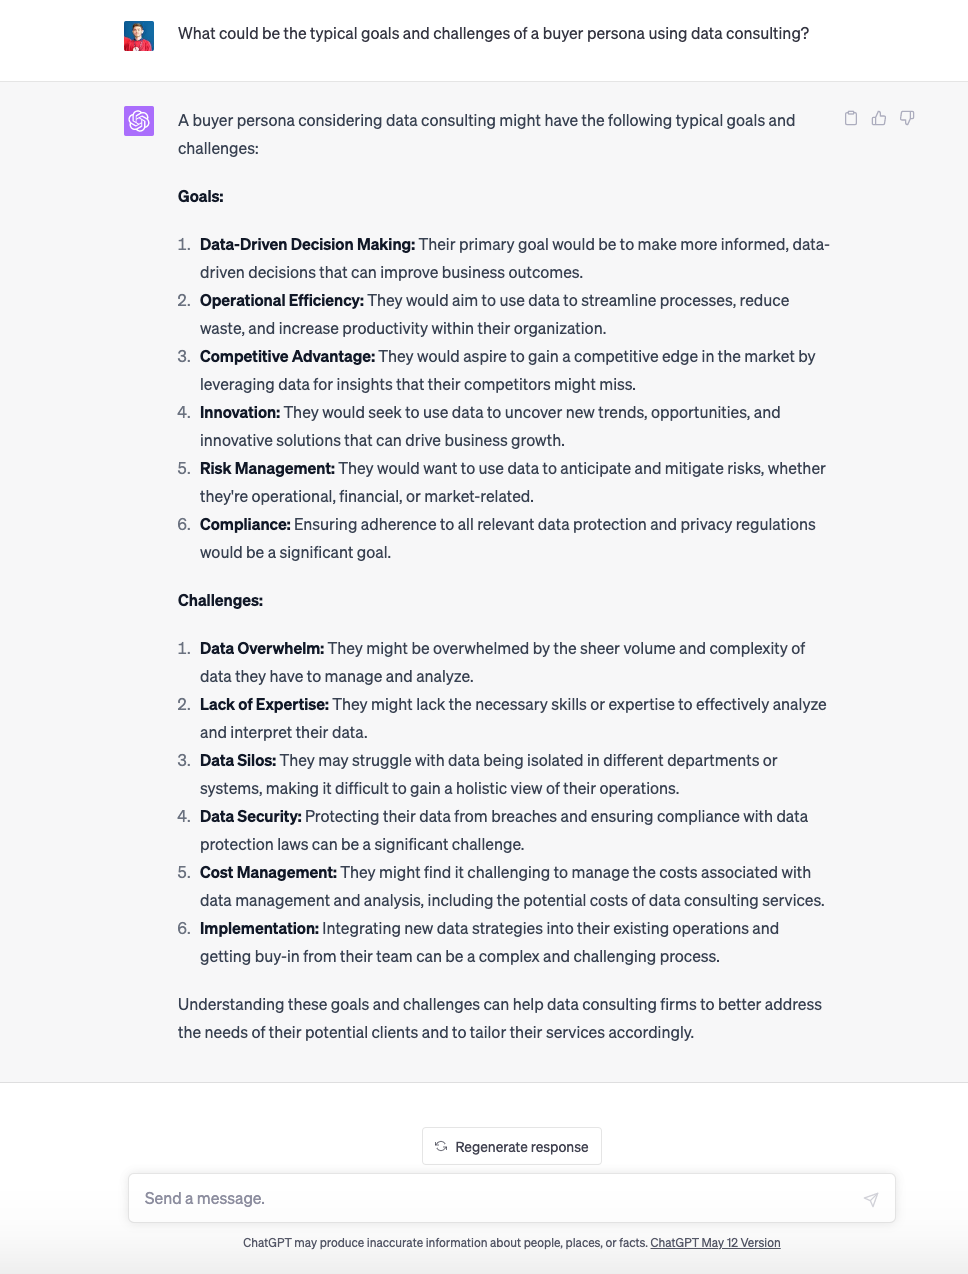This screenshot has width=968, height=1274.
Task: Click the "Data Silos" challenge label
Action: [238, 761]
